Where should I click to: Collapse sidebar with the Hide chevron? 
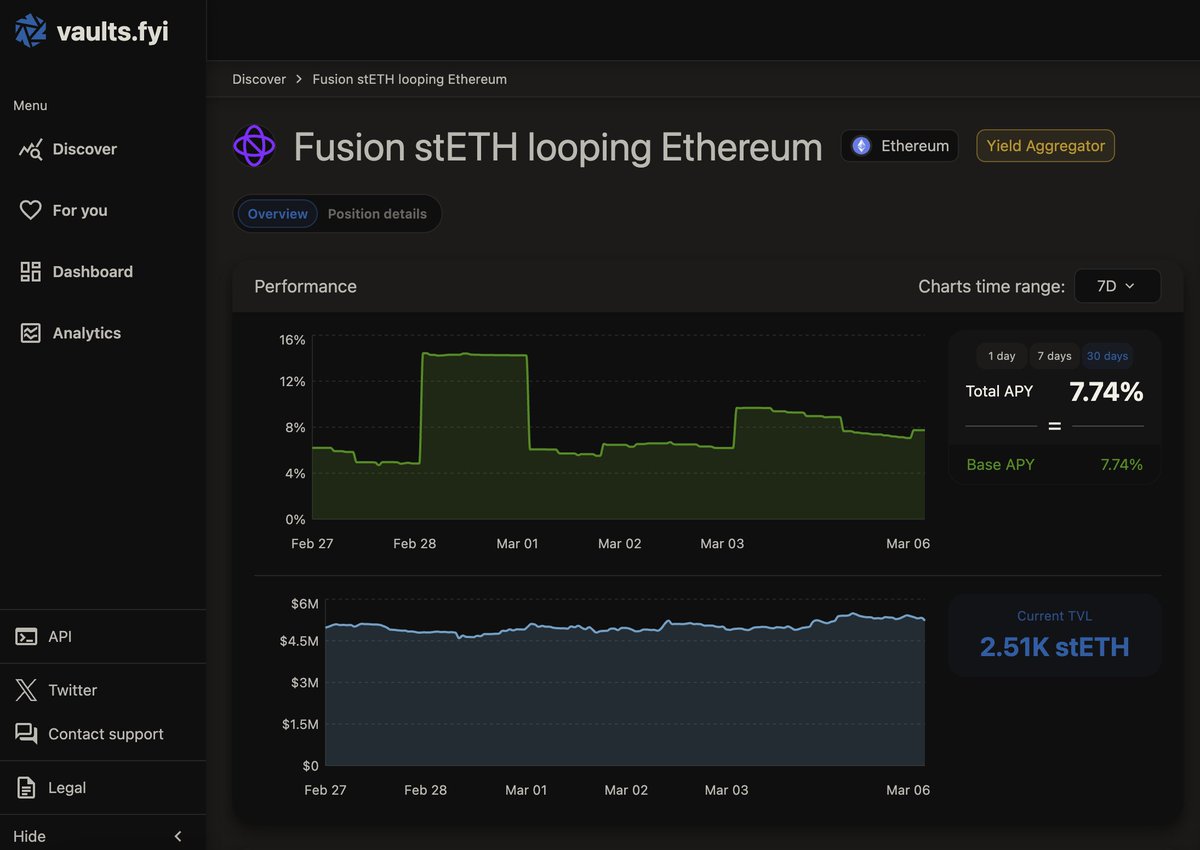[178, 836]
